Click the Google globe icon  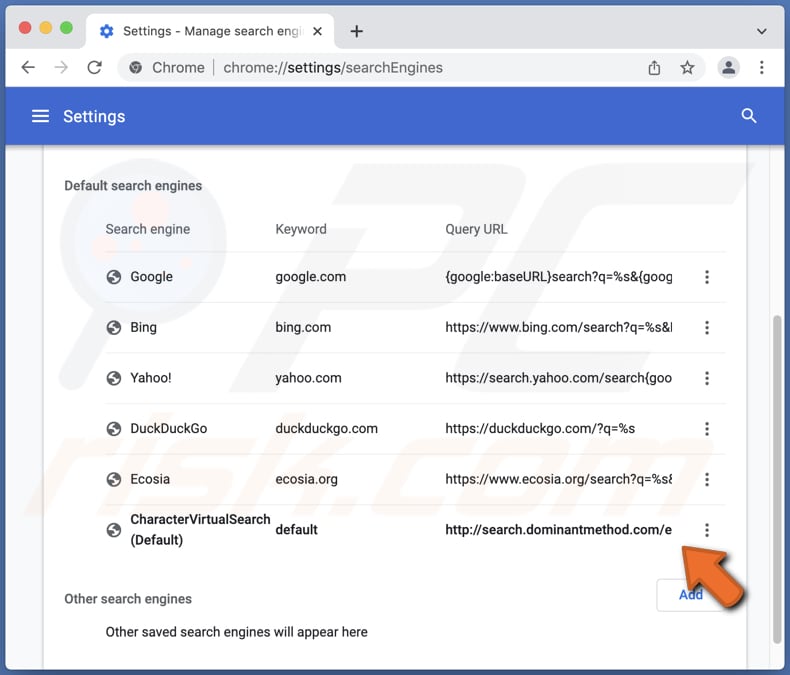click(114, 277)
